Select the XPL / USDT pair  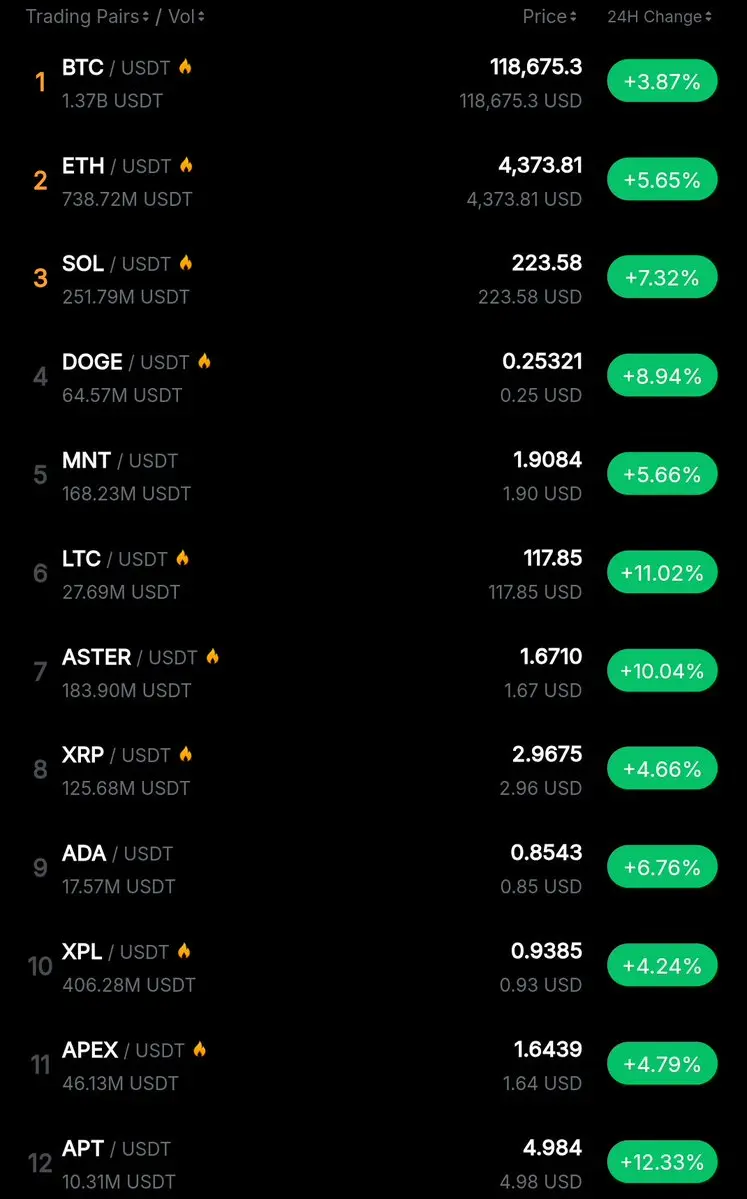(373, 967)
